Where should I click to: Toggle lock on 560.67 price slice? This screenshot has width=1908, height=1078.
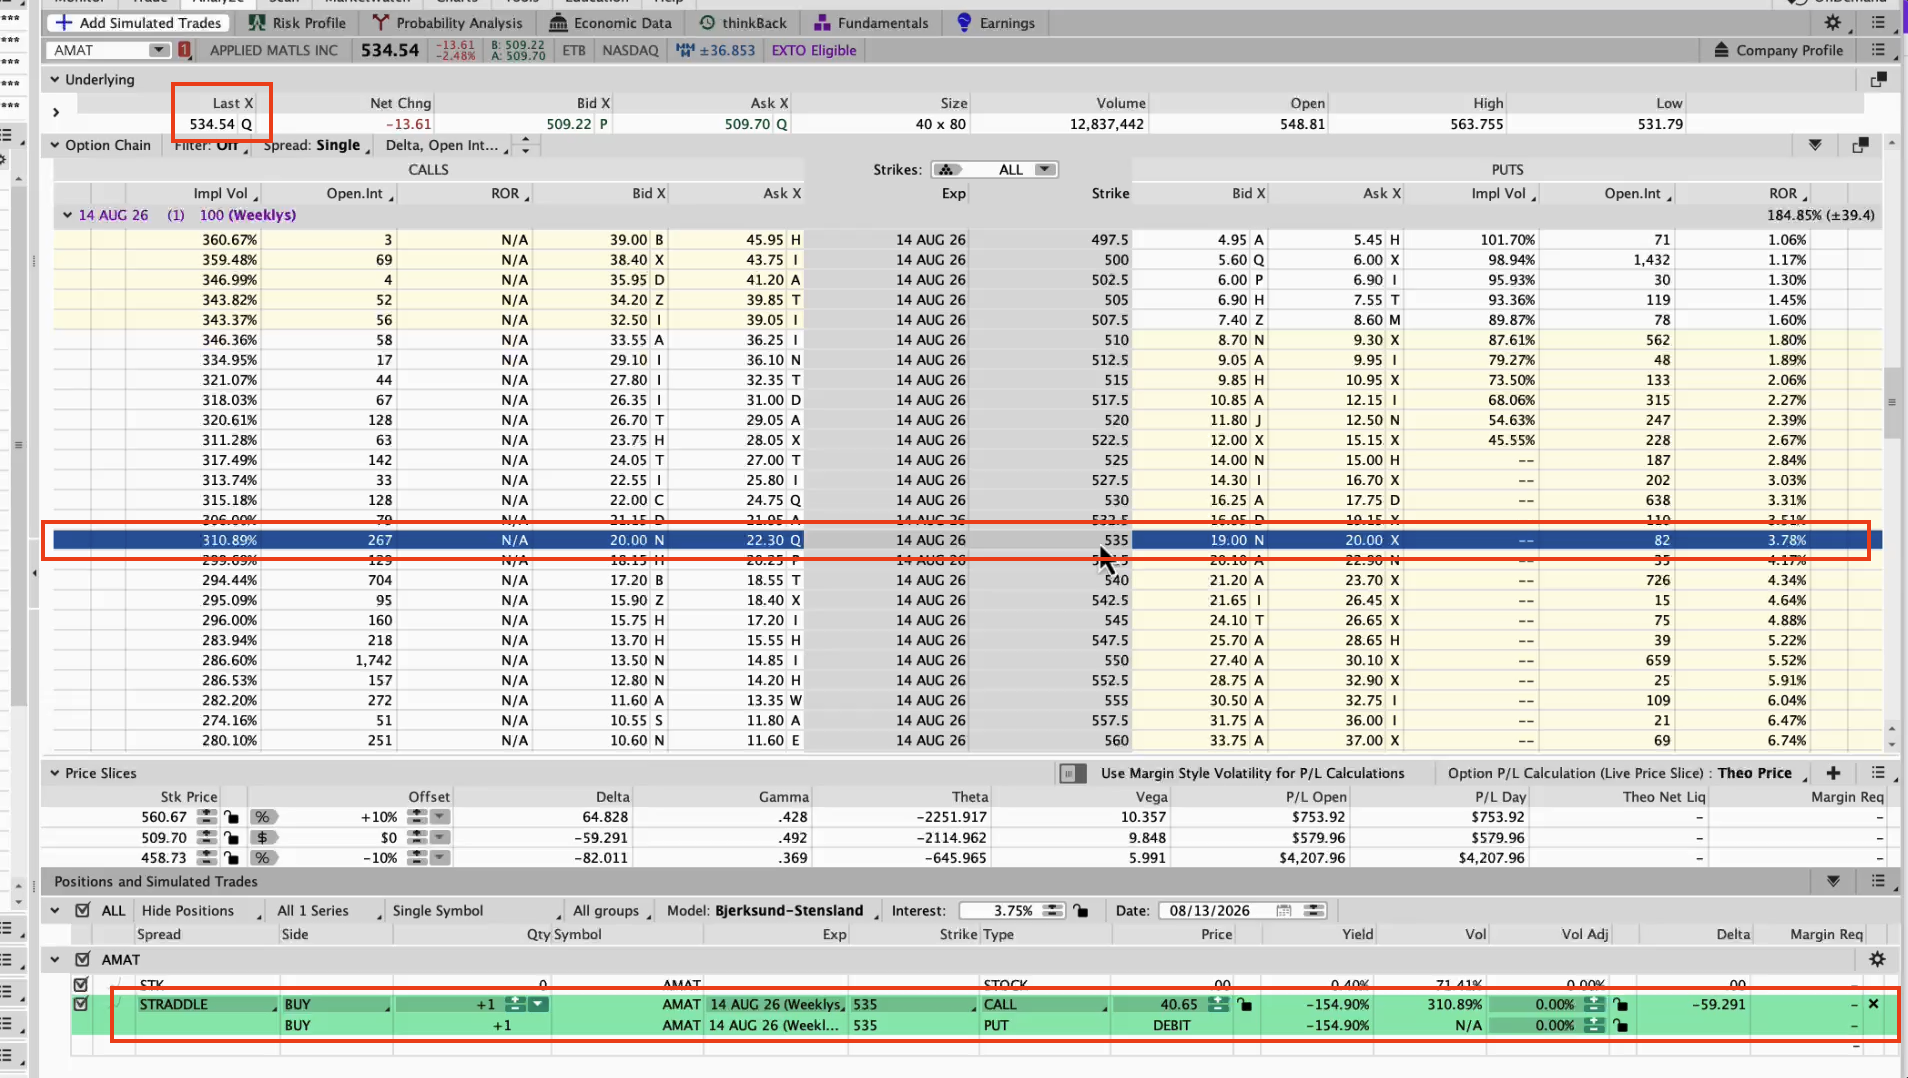231,817
